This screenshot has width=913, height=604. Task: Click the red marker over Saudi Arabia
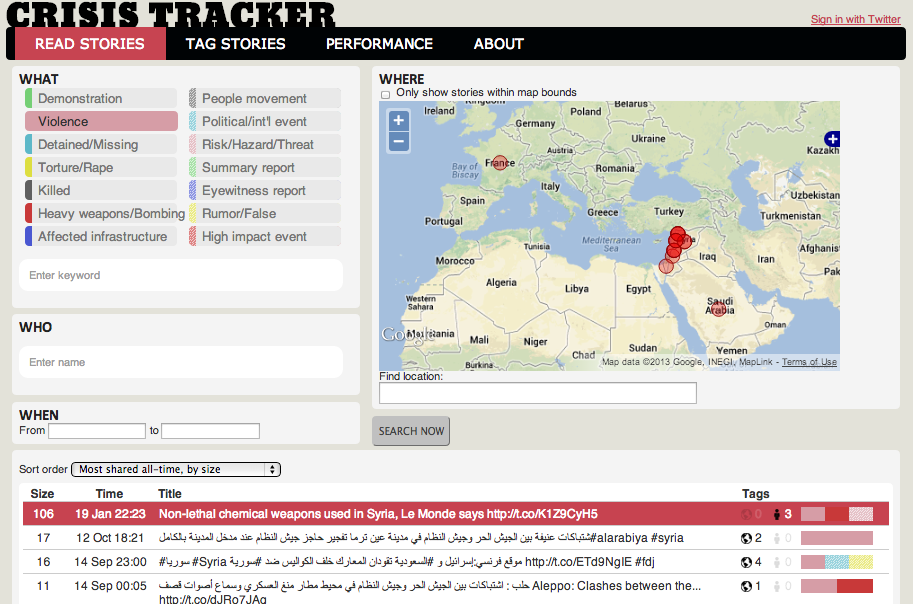coord(718,309)
